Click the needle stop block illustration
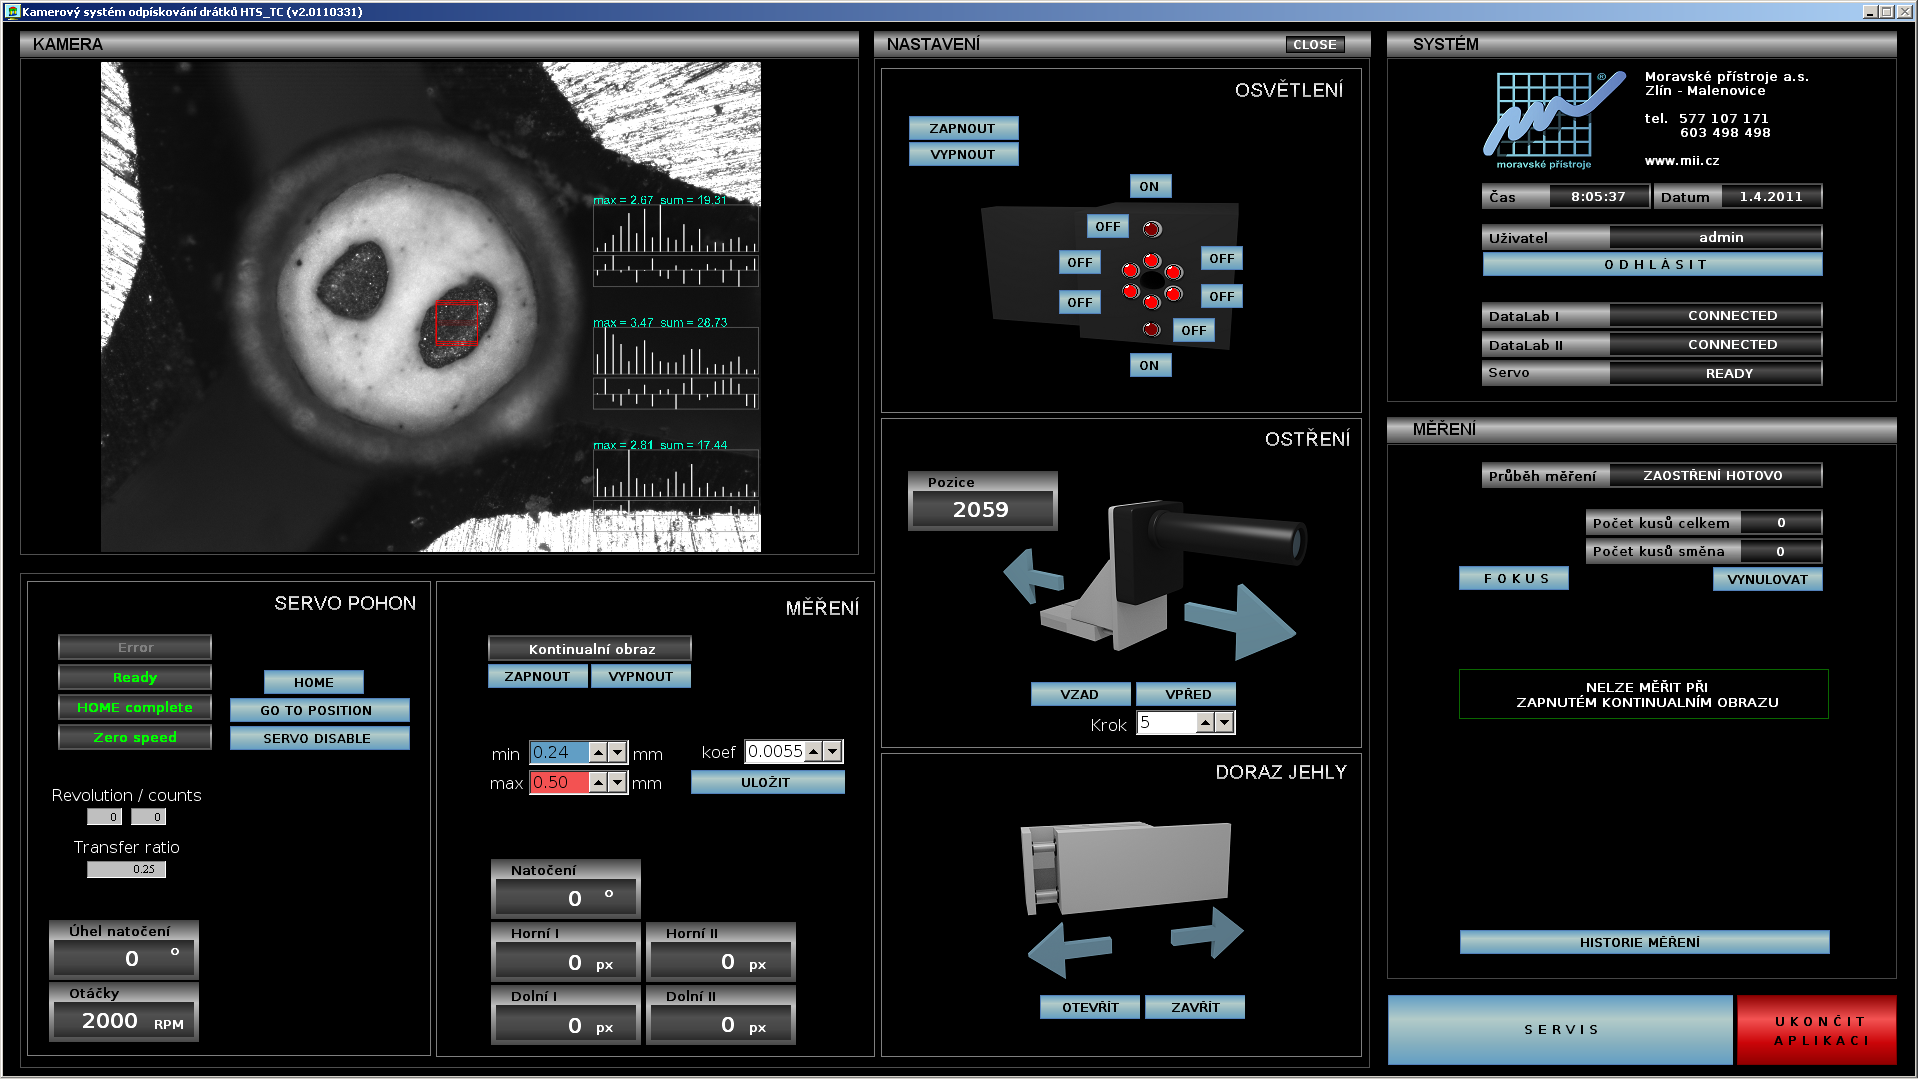The height and width of the screenshot is (1079, 1918). [x=1126, y=866]
